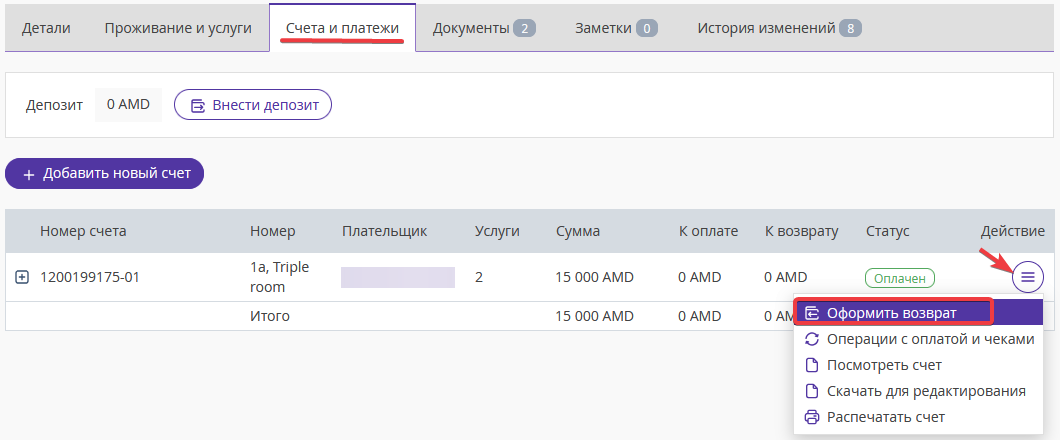This screenshot has height=440, width=1060.
Task: Click the printer icon beside Распечатать счет
Action: click(812, 417)
